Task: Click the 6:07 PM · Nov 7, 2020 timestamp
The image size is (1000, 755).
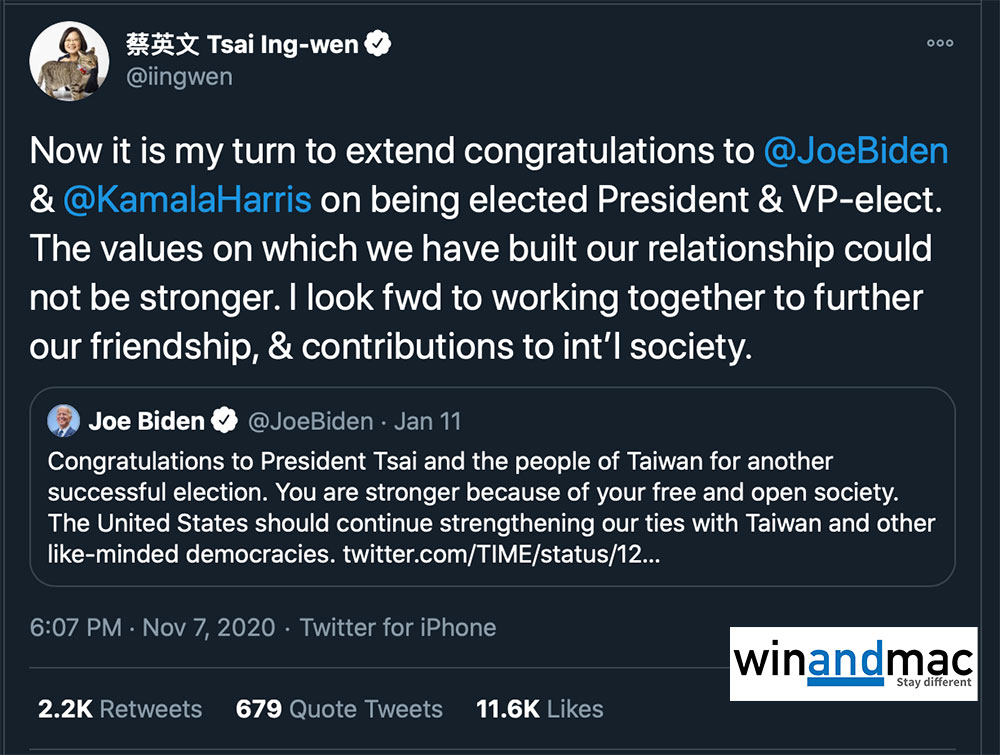Action: [x=150, y=628]
